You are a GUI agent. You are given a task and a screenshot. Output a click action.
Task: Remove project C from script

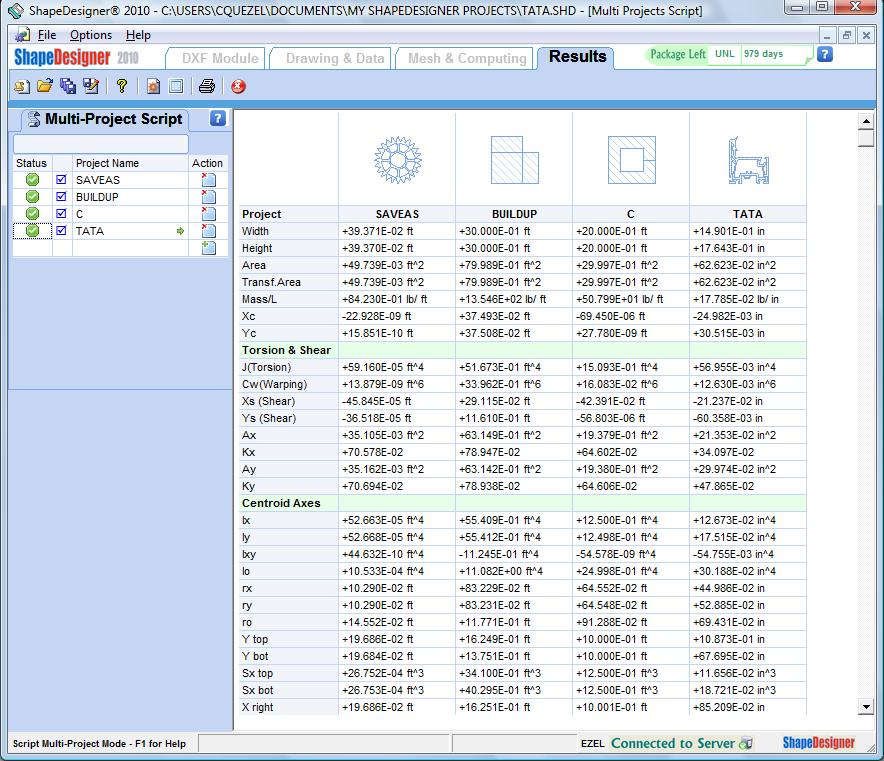[208, 214]
